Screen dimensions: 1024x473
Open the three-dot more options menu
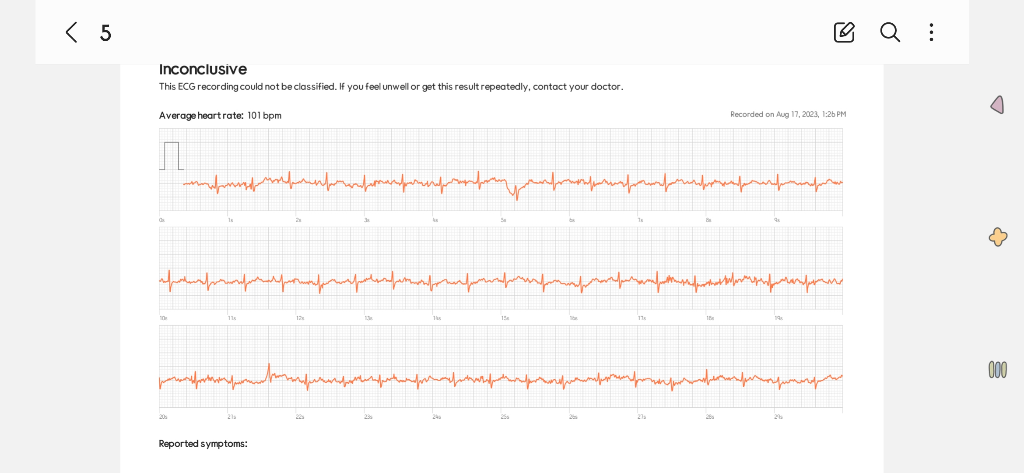(931, 32)
